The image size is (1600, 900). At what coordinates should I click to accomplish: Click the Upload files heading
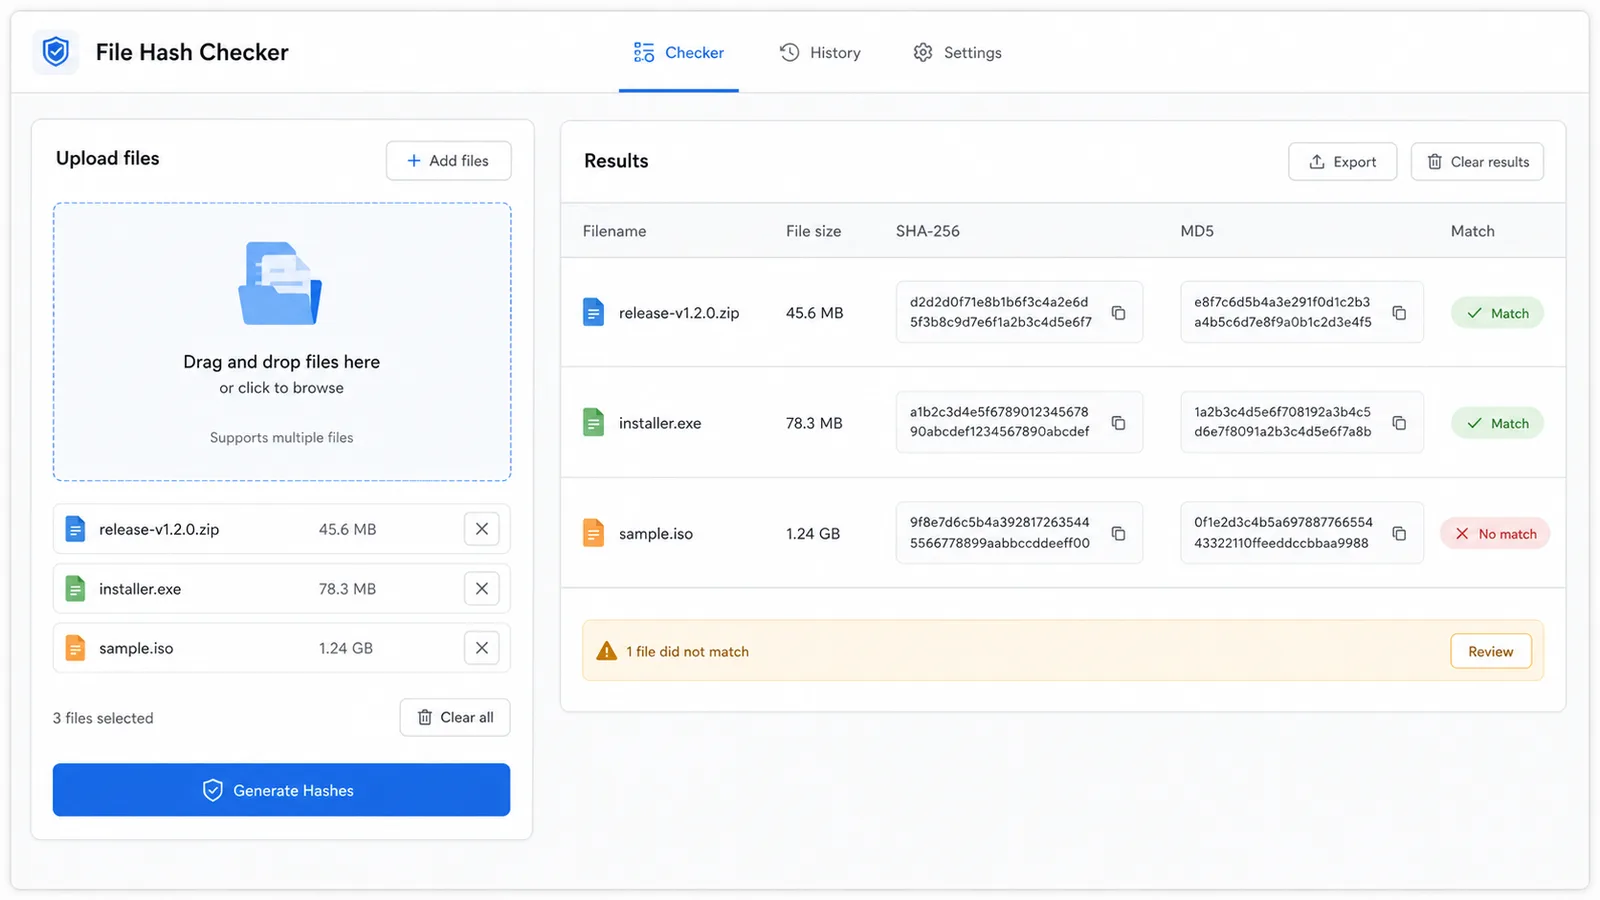point(107,158)
